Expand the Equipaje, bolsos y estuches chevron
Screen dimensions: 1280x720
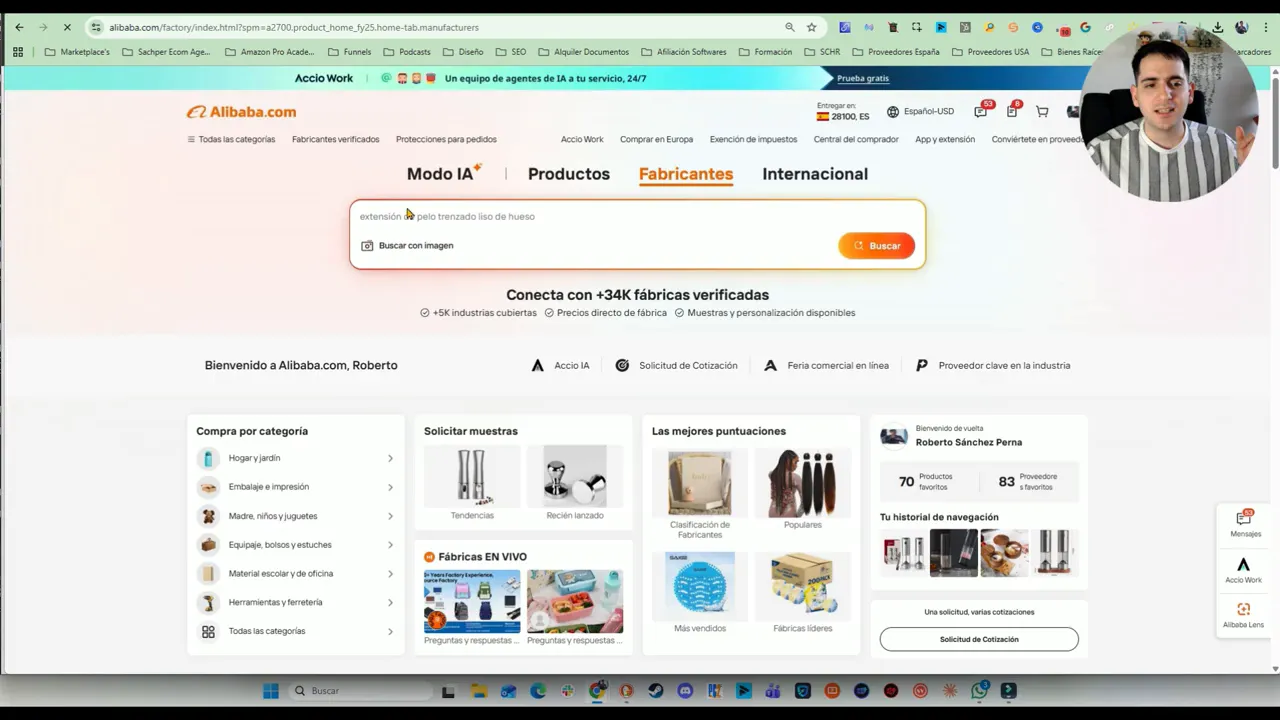(390, 545)
